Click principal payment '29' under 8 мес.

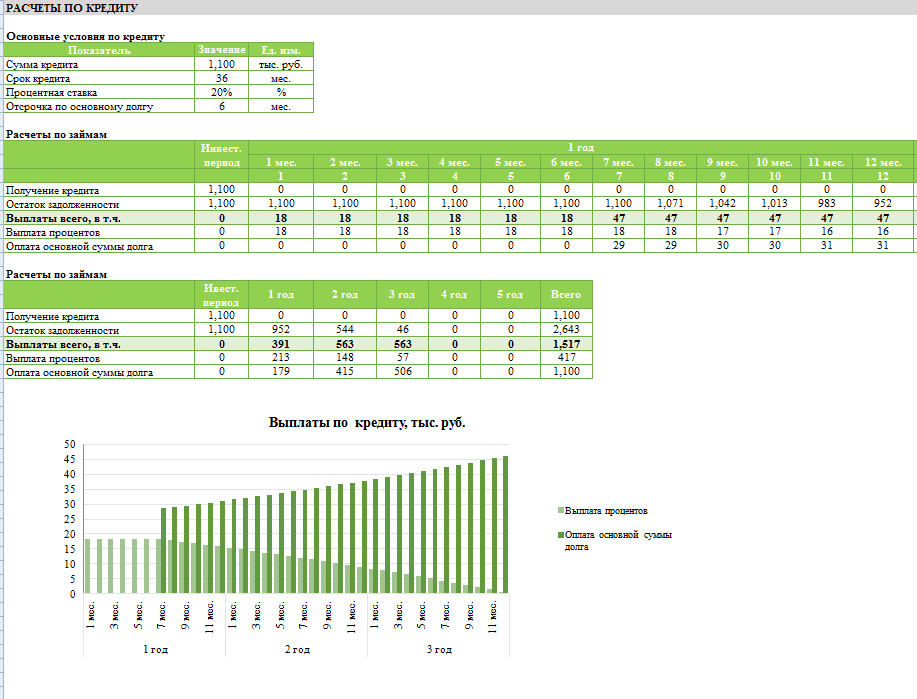point(671,246)
